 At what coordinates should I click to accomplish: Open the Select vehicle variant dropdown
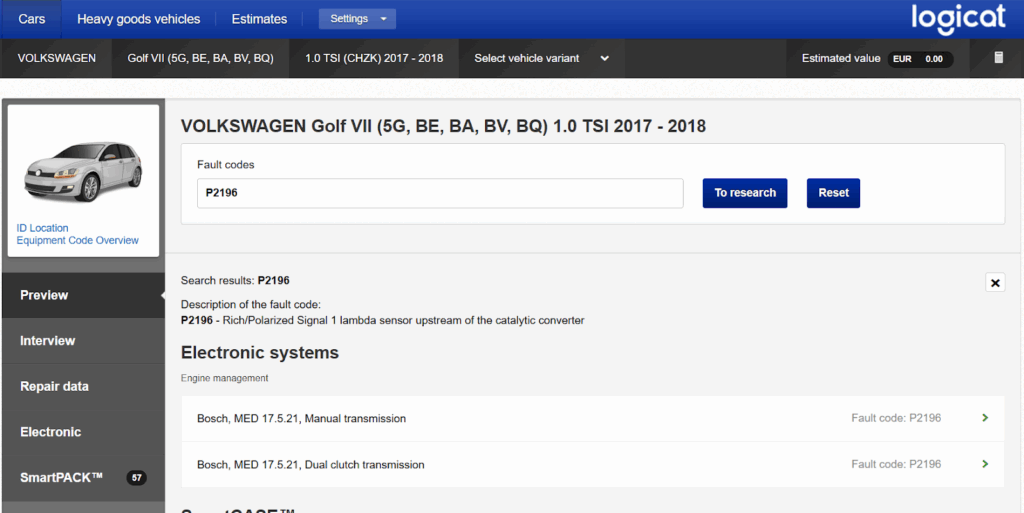pos(541,58)
